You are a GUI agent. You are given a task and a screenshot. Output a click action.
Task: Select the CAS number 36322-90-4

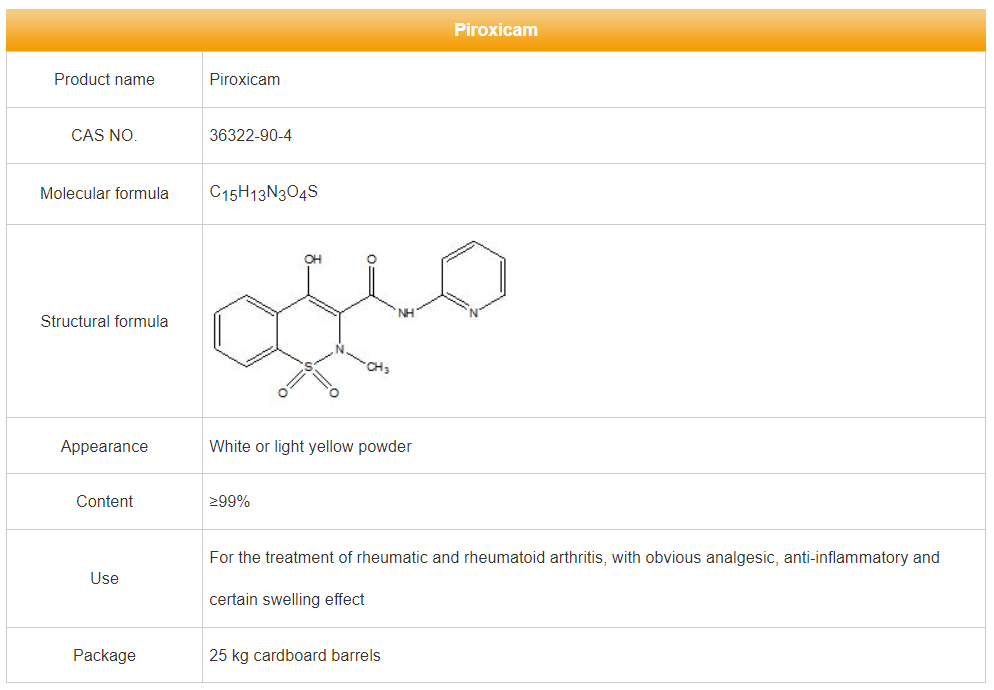(x=251, y=136)
